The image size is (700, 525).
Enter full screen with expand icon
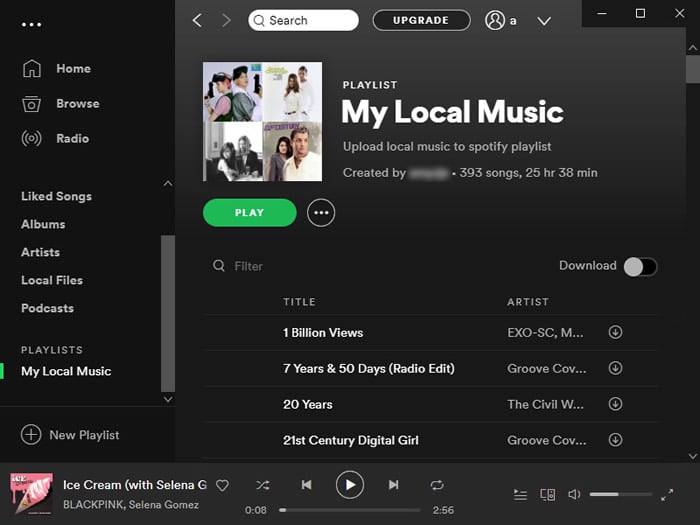667,495
